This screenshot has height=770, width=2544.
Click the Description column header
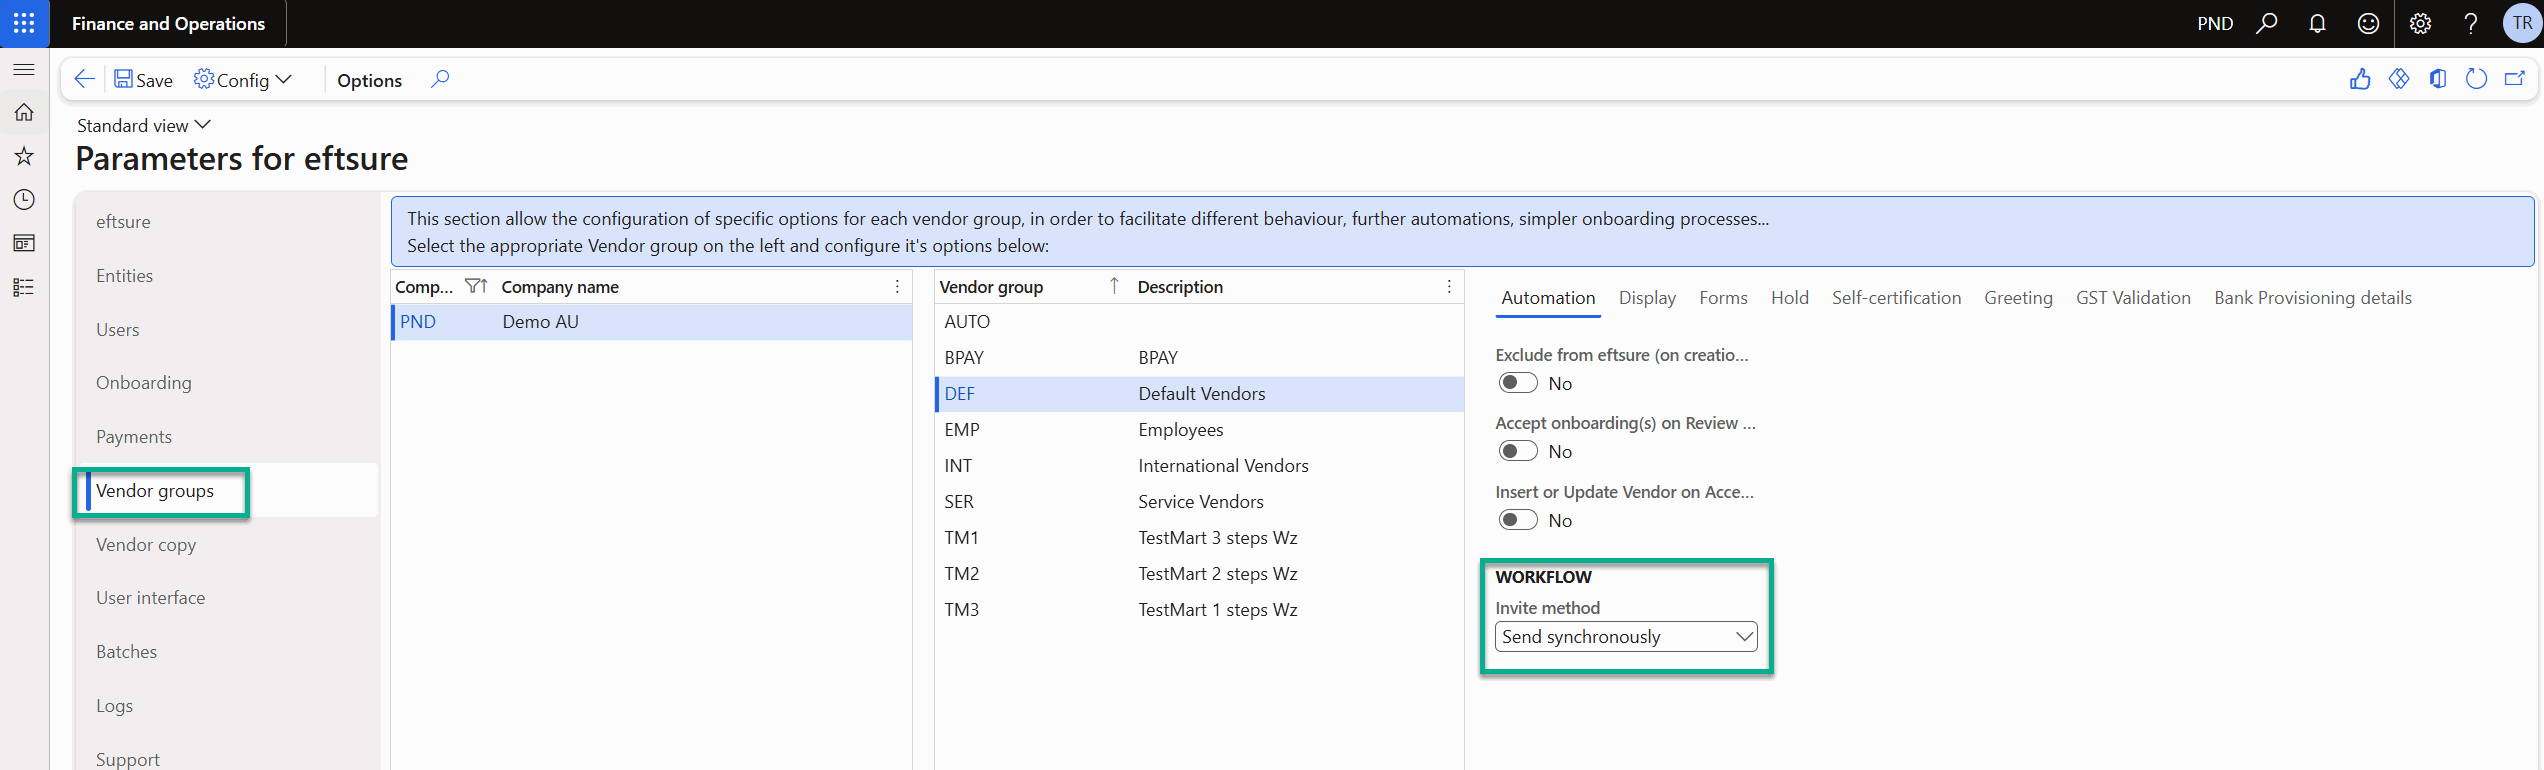pyautogui.click(x=1180, y=287)
